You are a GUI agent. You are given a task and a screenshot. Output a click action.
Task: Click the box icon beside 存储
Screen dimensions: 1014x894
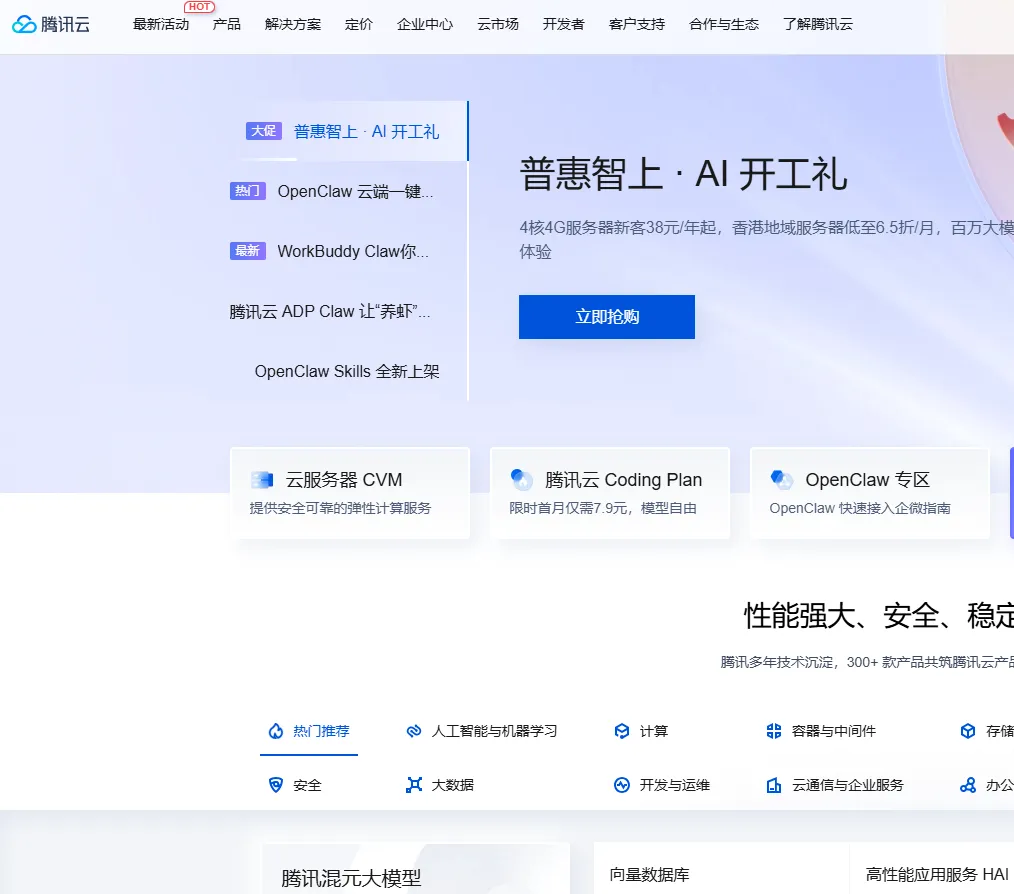968,731
